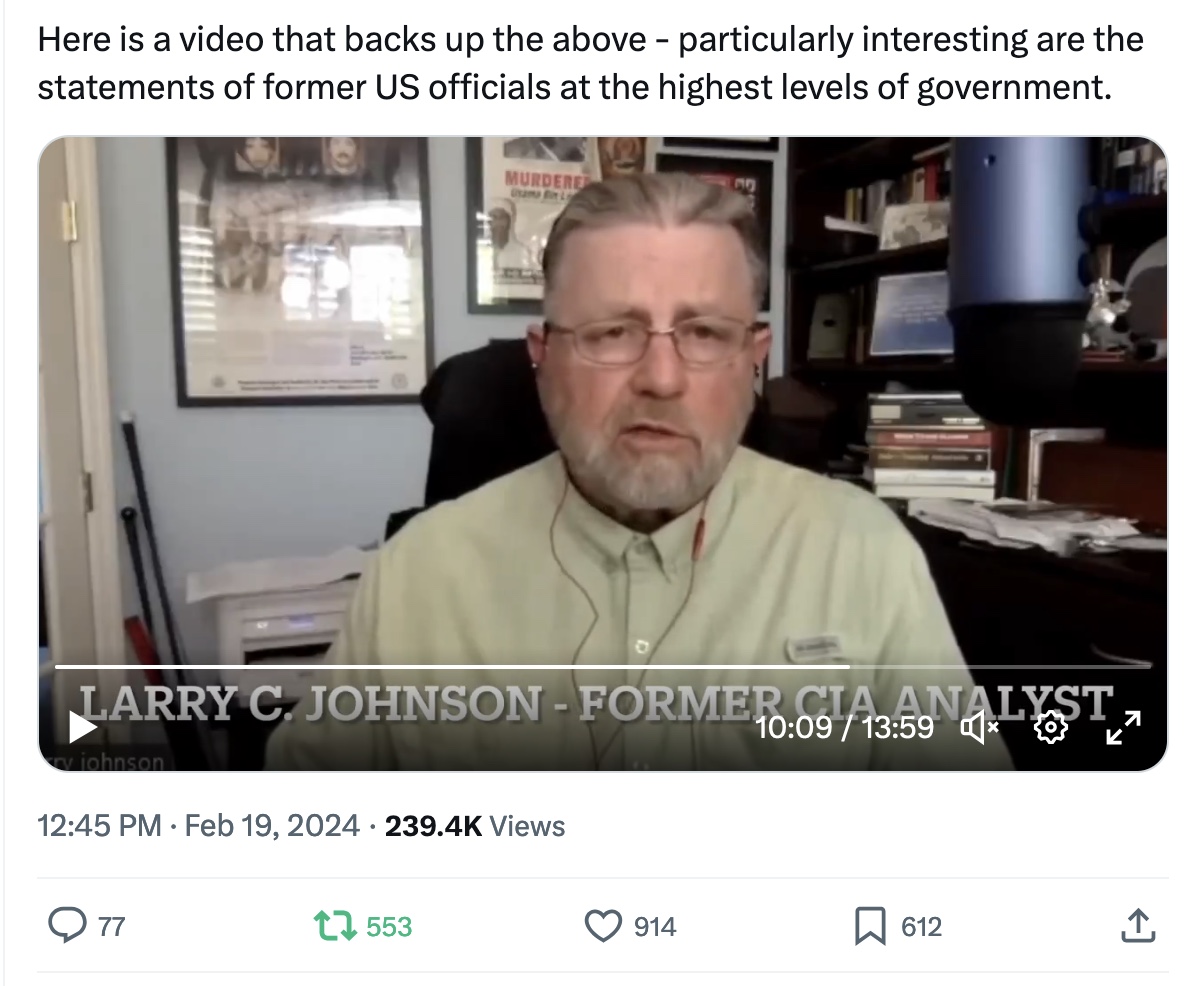Reply to the post using the speech bubble icon
The image size is (1200, 986).
click(x=68, y=926)
